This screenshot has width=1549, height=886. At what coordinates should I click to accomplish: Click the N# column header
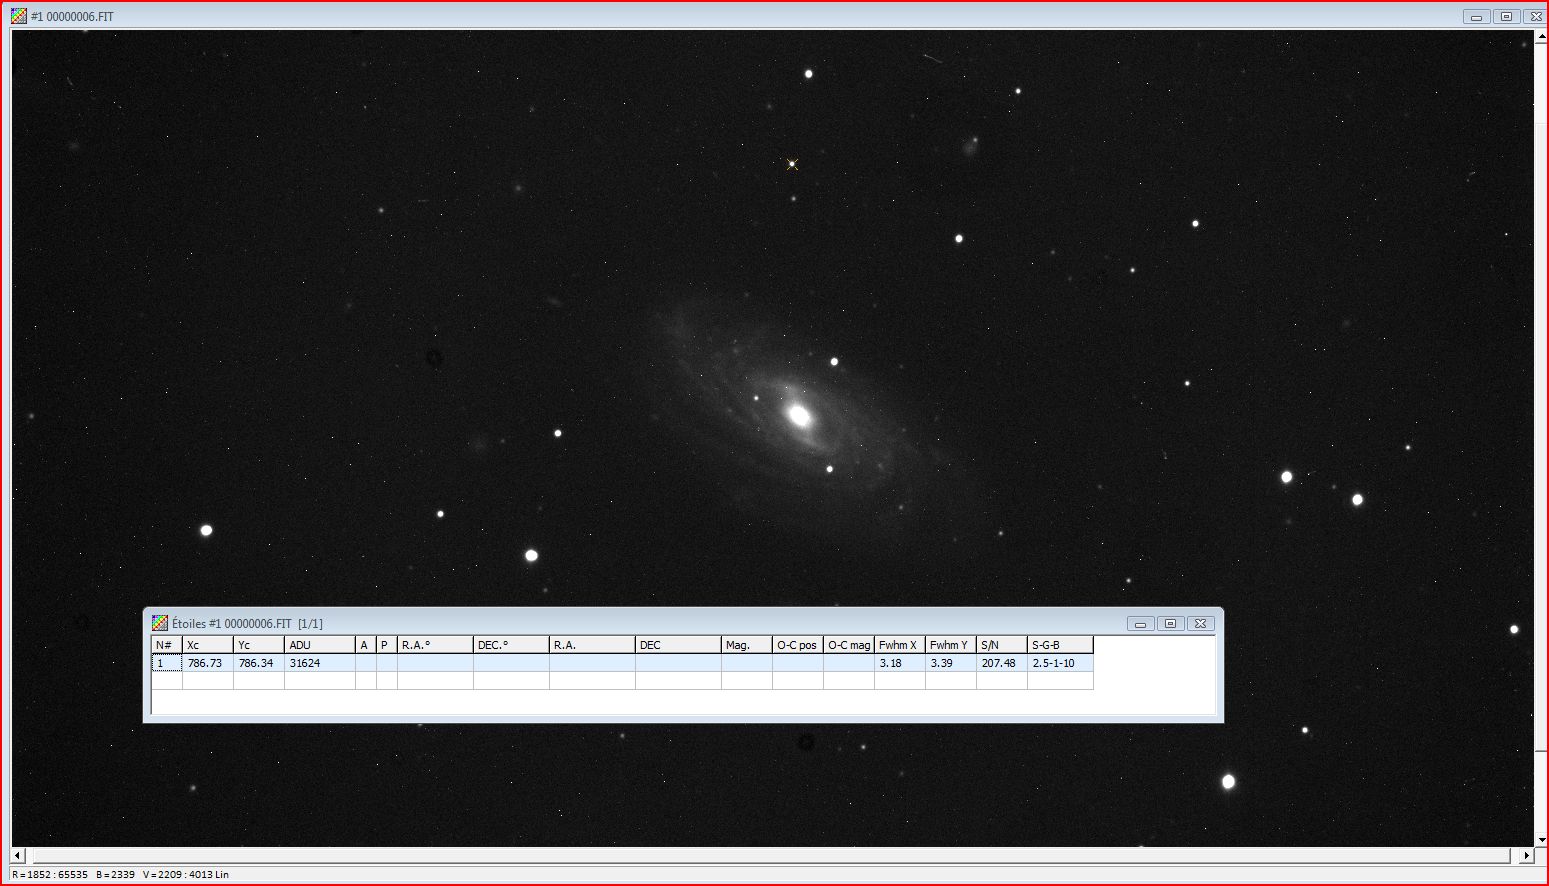click(167, 645)
